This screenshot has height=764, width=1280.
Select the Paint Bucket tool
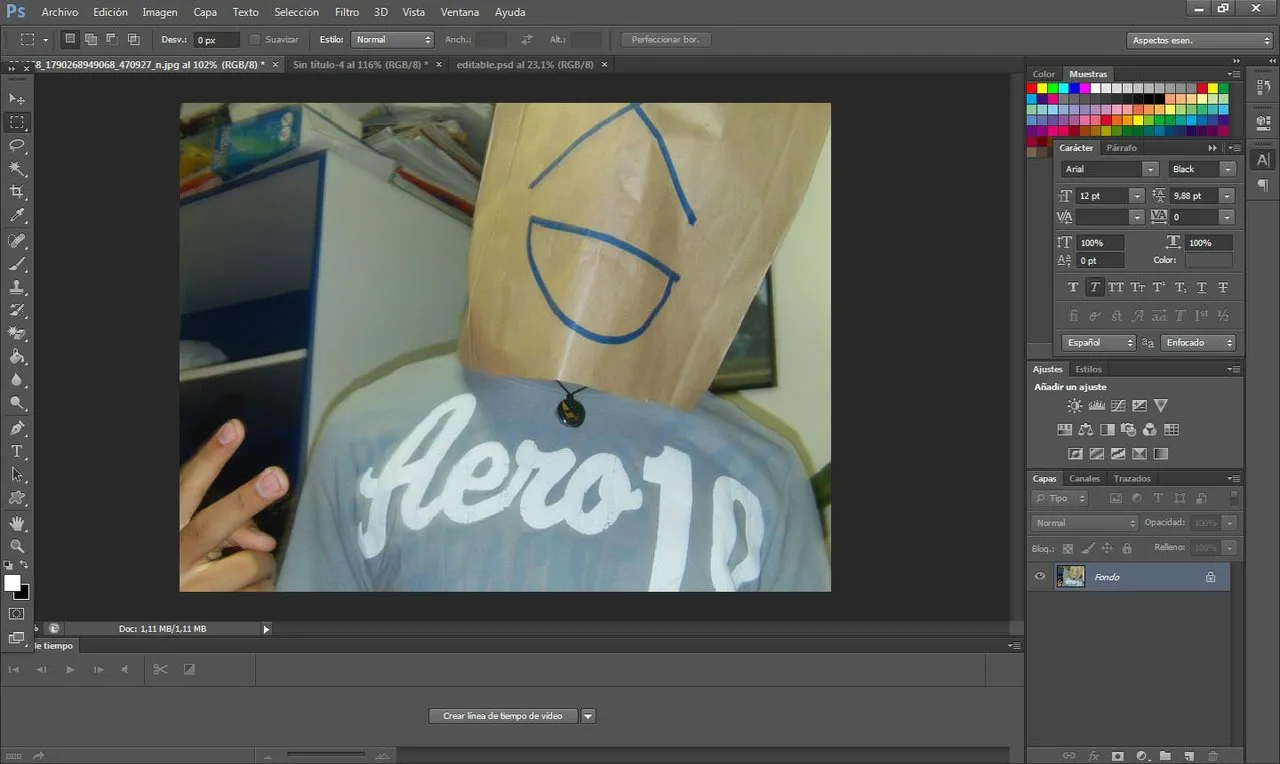point(17,357)
